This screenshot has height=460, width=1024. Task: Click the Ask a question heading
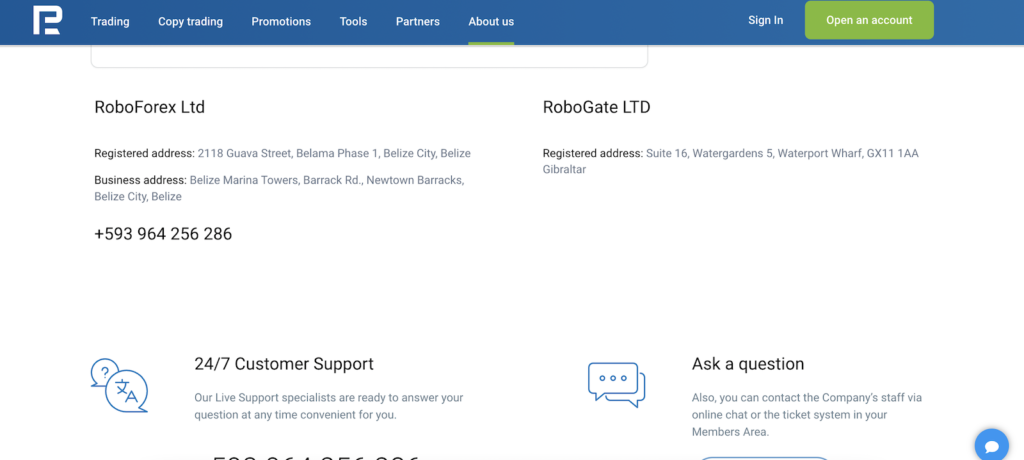(x=748, y=364)
